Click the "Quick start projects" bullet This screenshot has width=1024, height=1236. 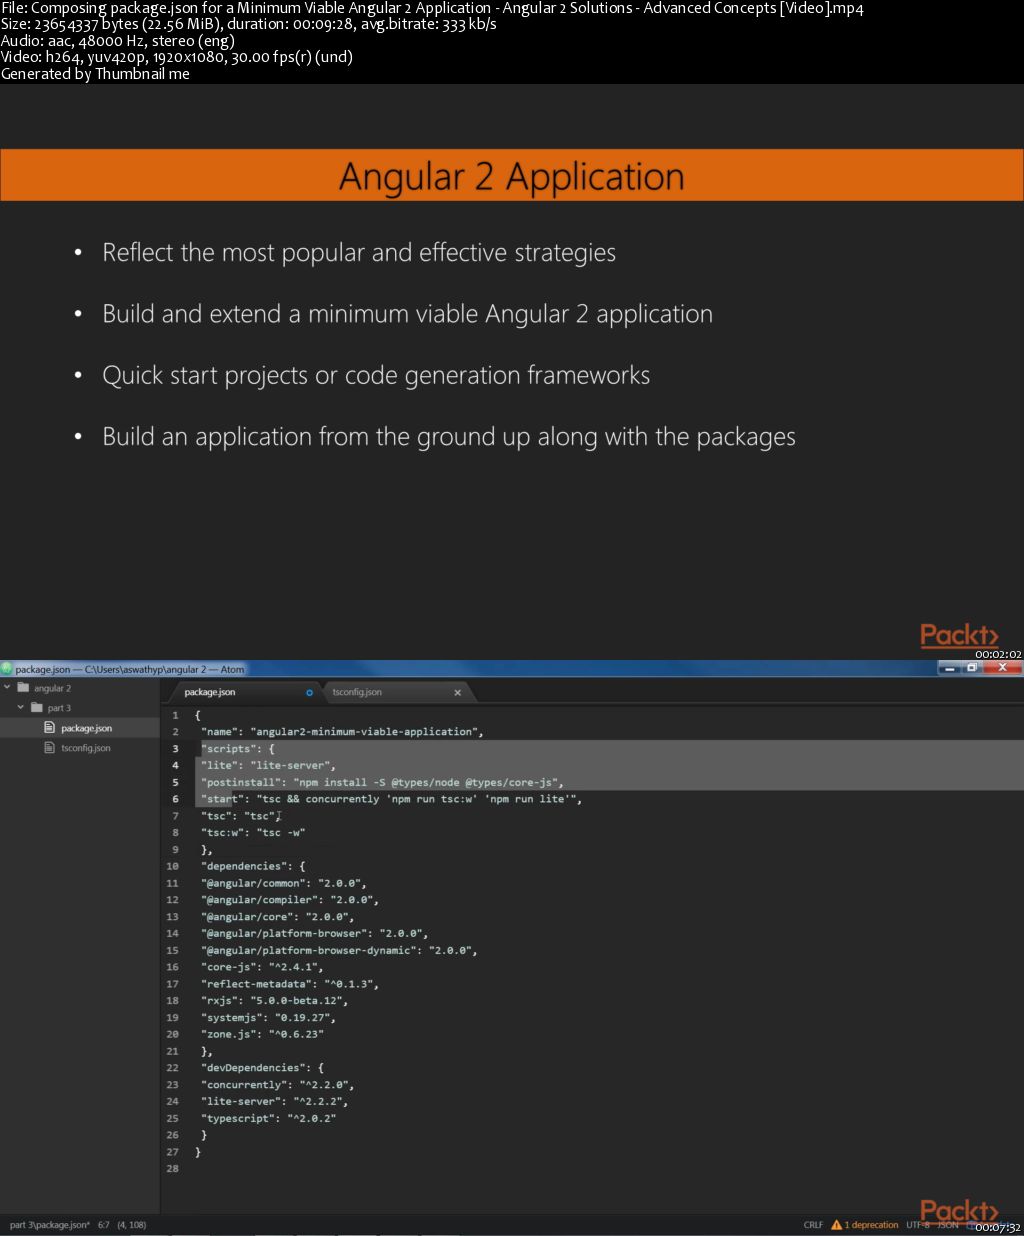[376, 376]
